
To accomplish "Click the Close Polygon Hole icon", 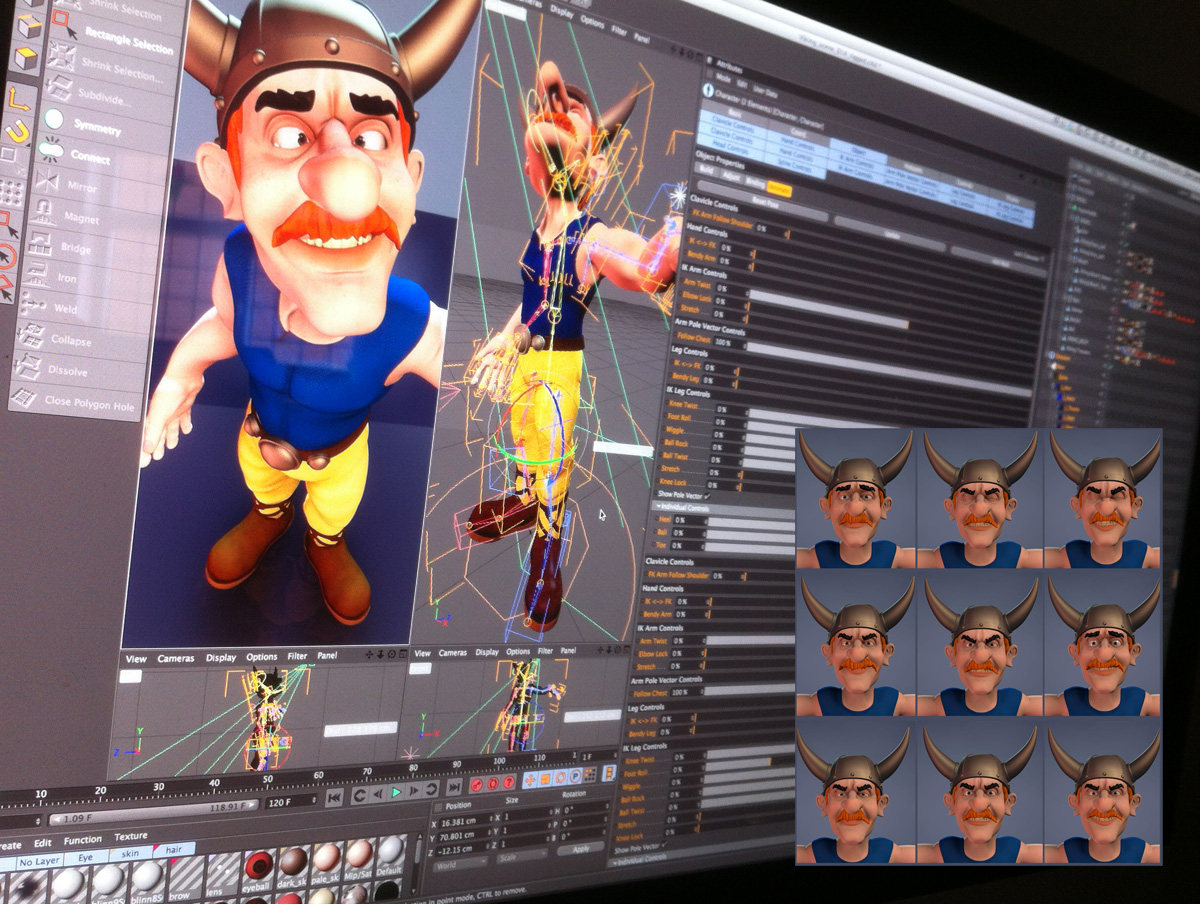I will 23,399.
